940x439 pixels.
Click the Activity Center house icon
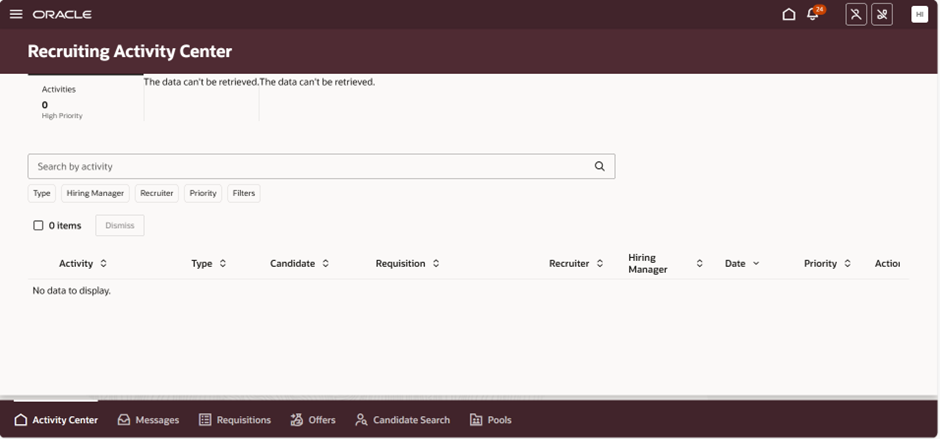tap(21, 420)
